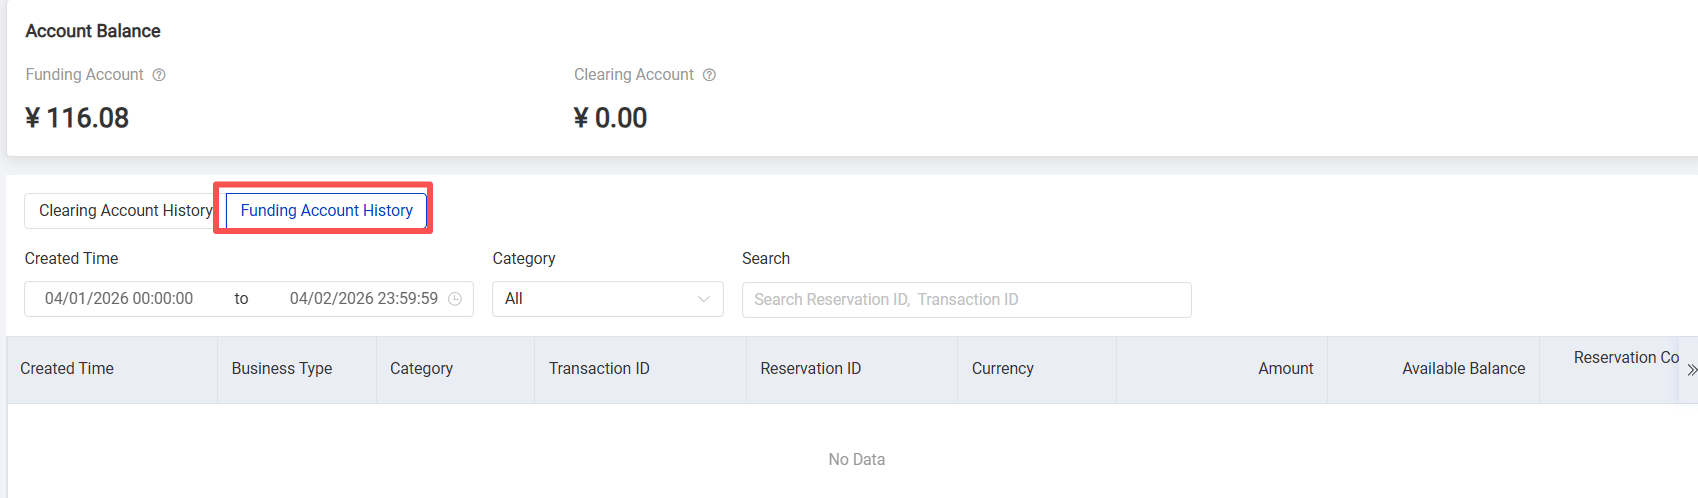Click the double-arrow icon at table header edge
This screenshot has height=498, width=1698.
(x=1691, y=370)
